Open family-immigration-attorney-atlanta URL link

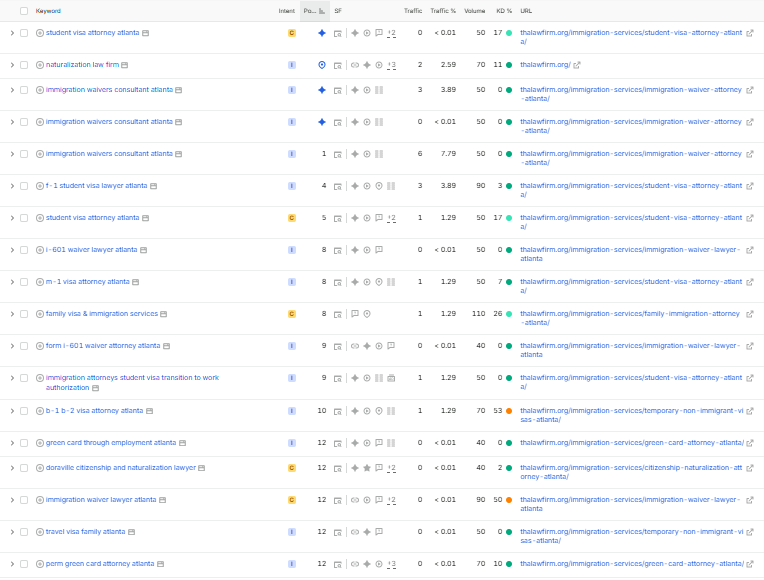coord(630,318)
